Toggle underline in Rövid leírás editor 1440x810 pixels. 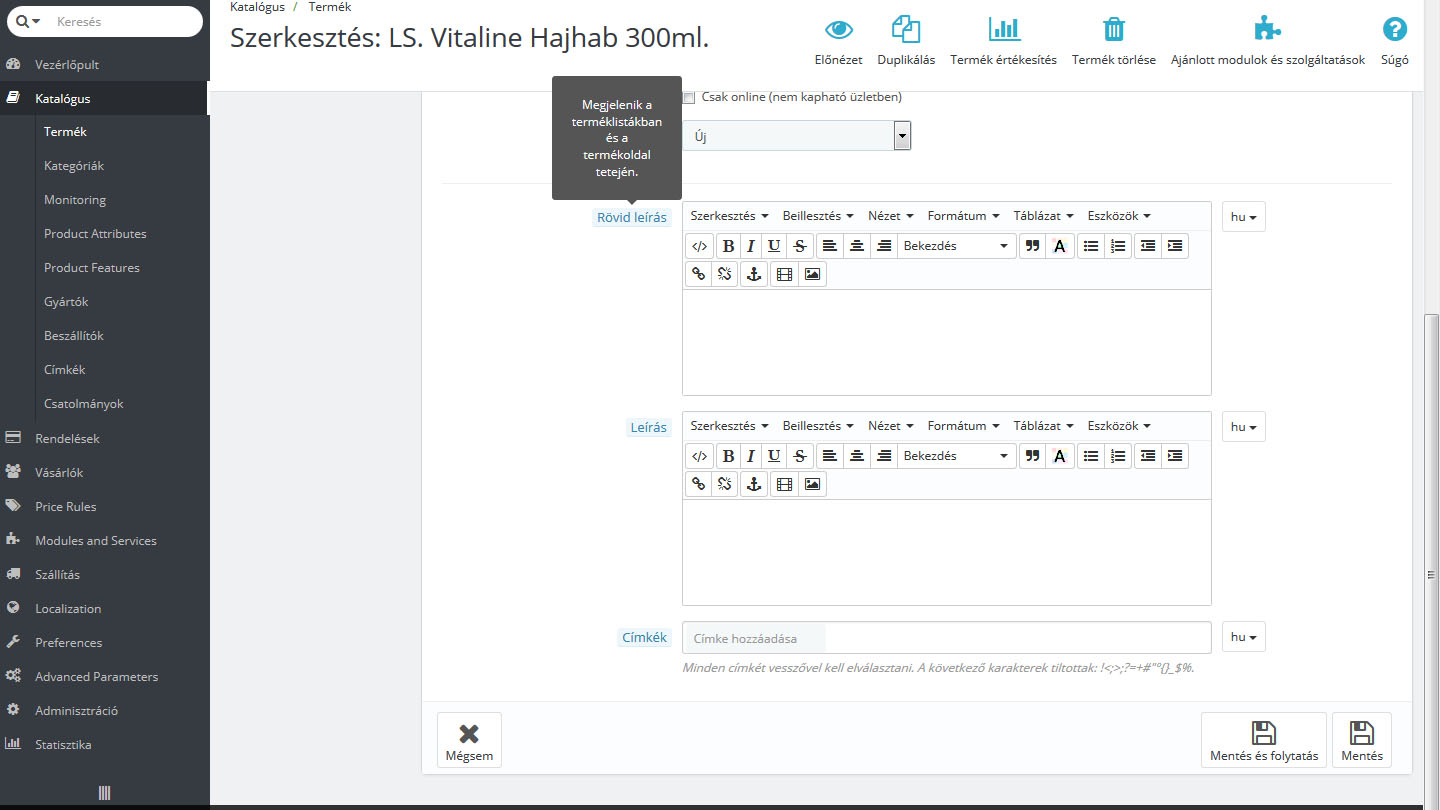[x=774, y=246]
